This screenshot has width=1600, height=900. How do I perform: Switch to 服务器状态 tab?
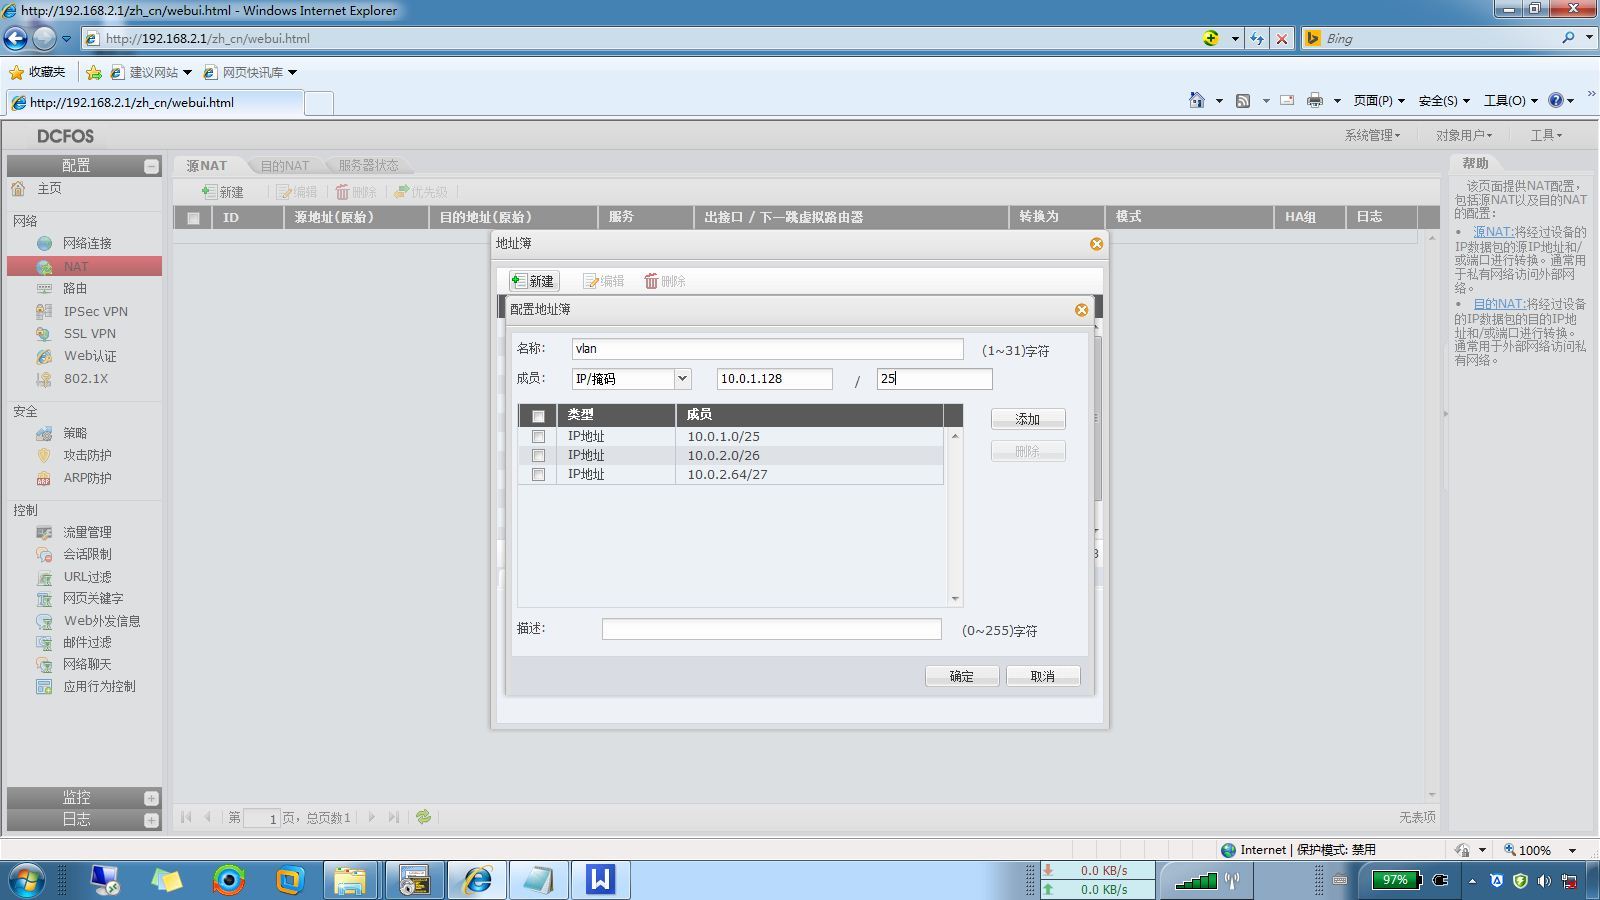click(368, 166)
